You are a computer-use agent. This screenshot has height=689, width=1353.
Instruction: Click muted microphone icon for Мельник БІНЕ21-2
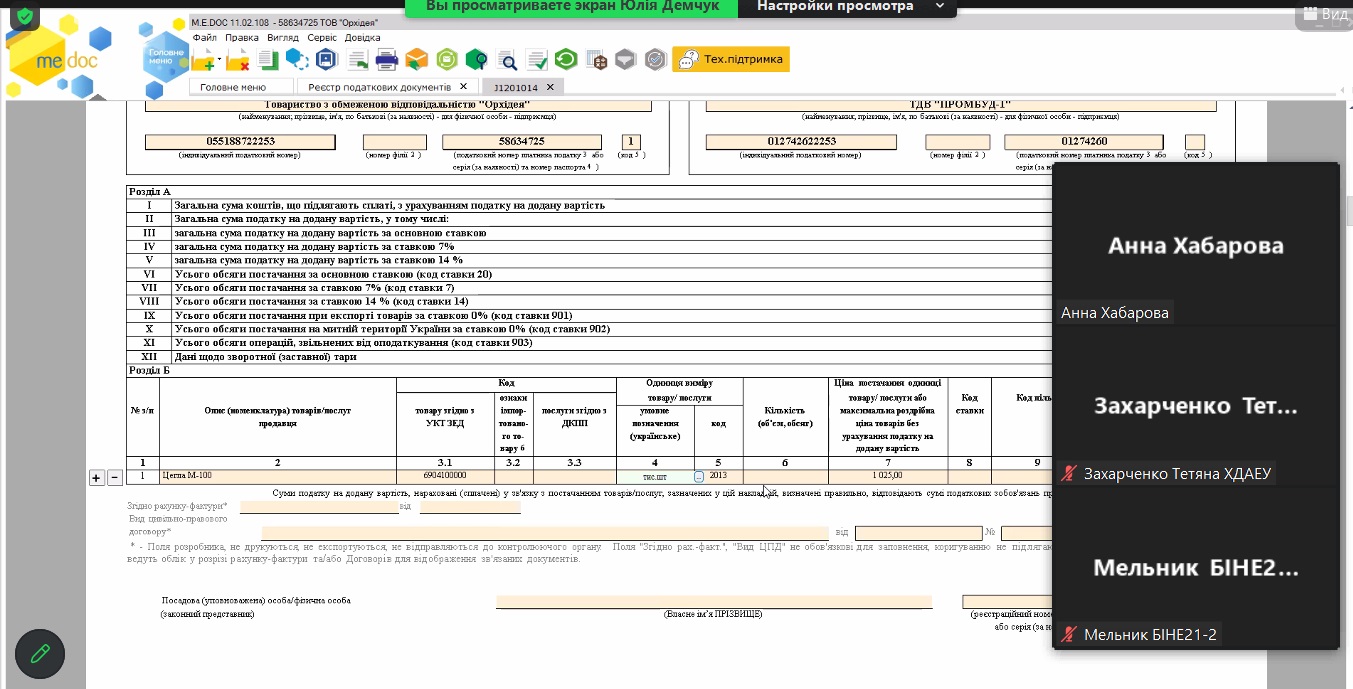(1070, 634)
